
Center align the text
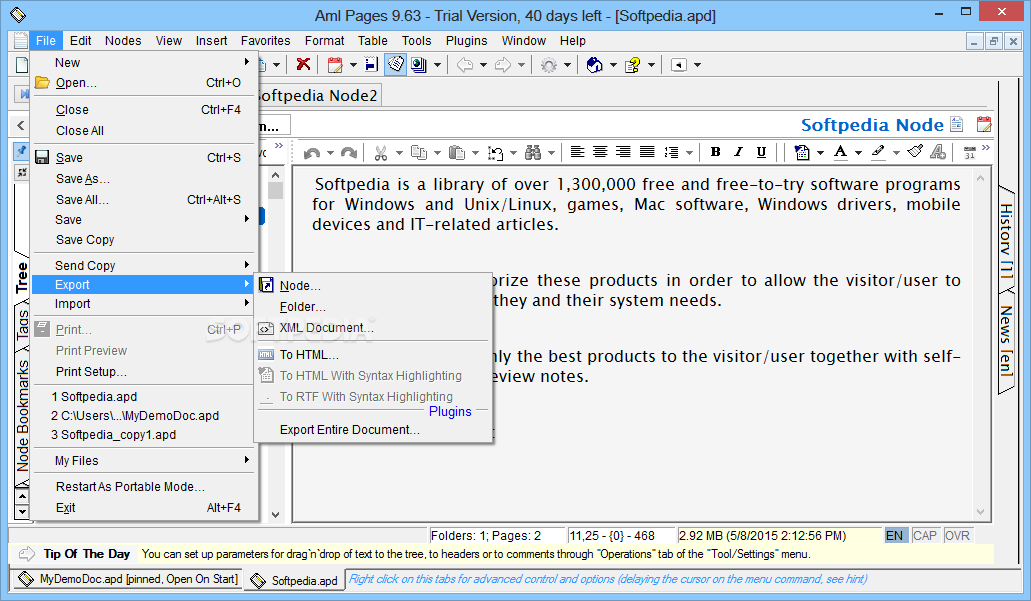point(600,152)
